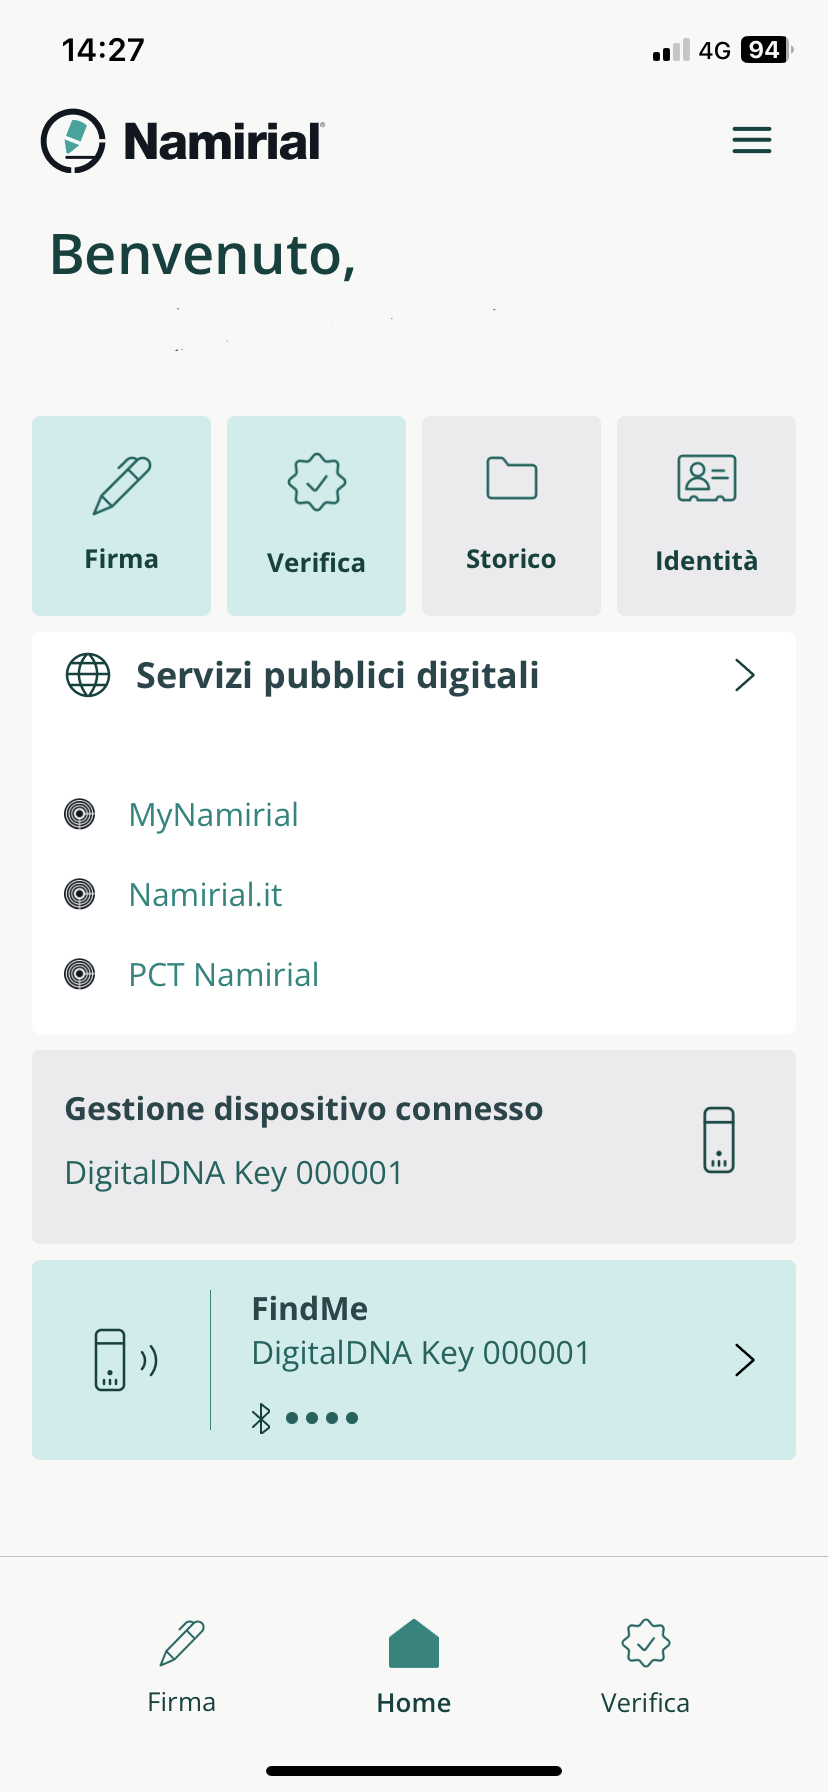Open FindMe details with right chevron
828x1792 pixels.
click(744, 1360)
